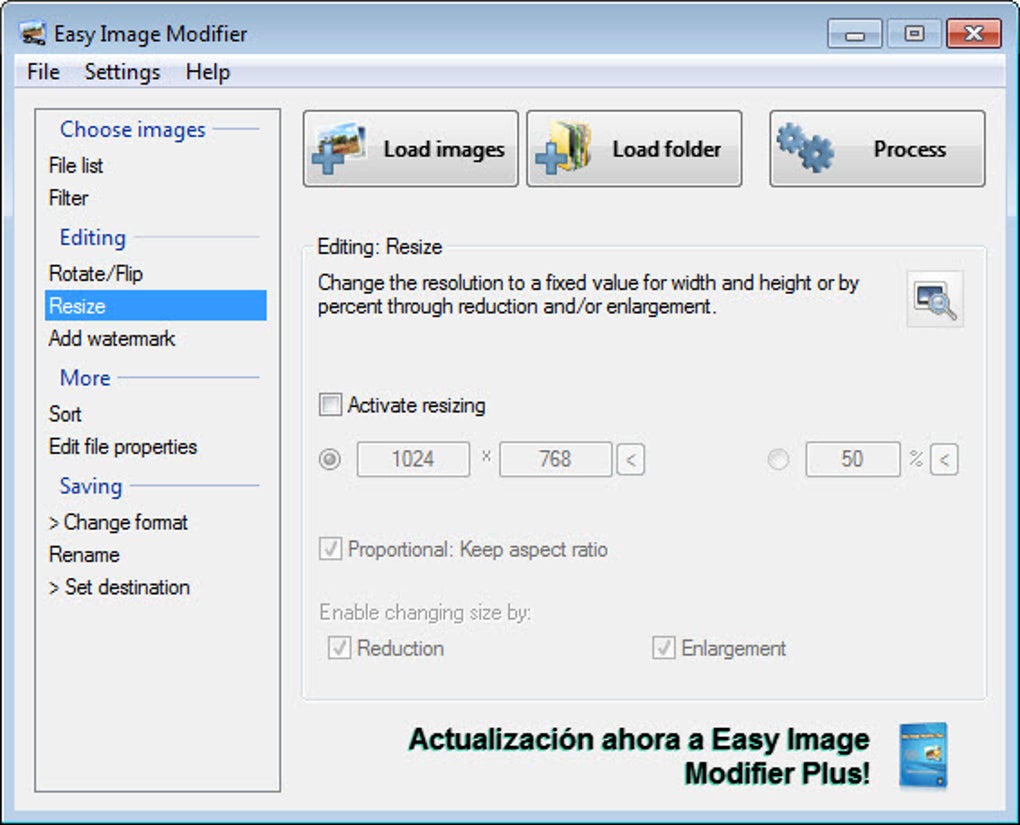Click the preview magnifier icon

point(935,299)
